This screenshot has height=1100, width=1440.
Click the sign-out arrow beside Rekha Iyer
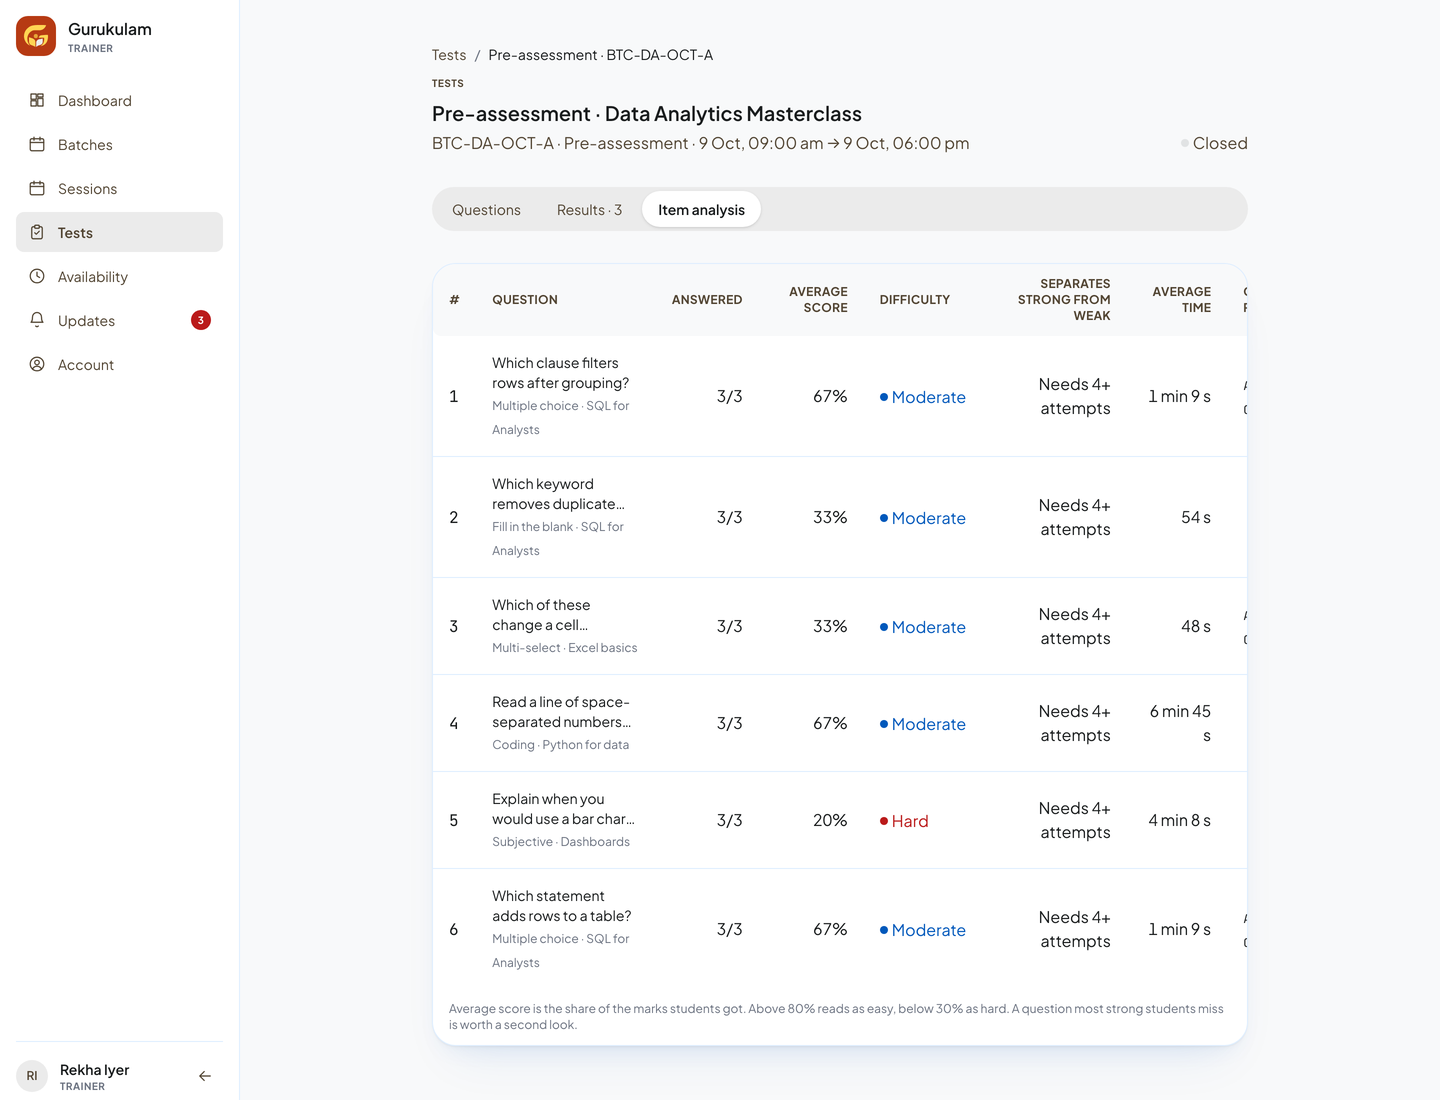[205, 1076]
